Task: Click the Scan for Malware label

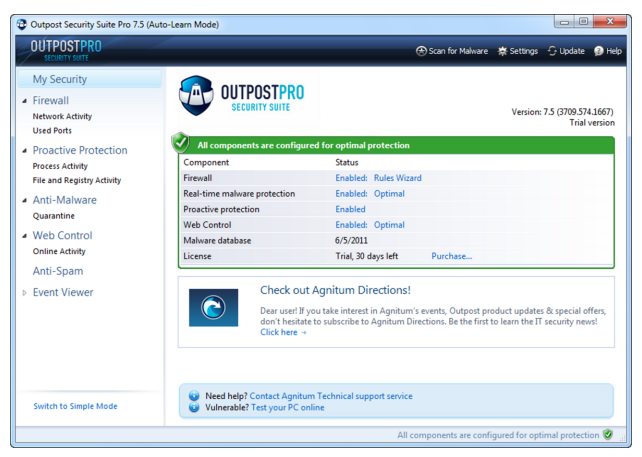Action: point(458,51)
